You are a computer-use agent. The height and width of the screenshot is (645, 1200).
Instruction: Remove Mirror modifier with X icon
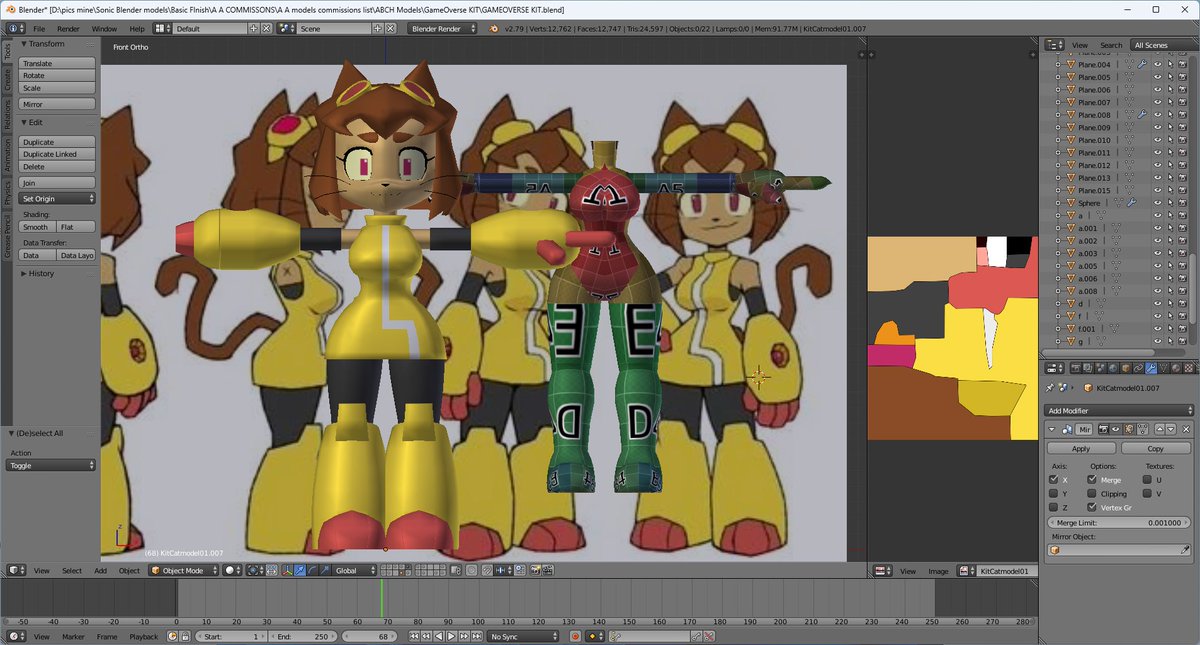point(1186,429)
